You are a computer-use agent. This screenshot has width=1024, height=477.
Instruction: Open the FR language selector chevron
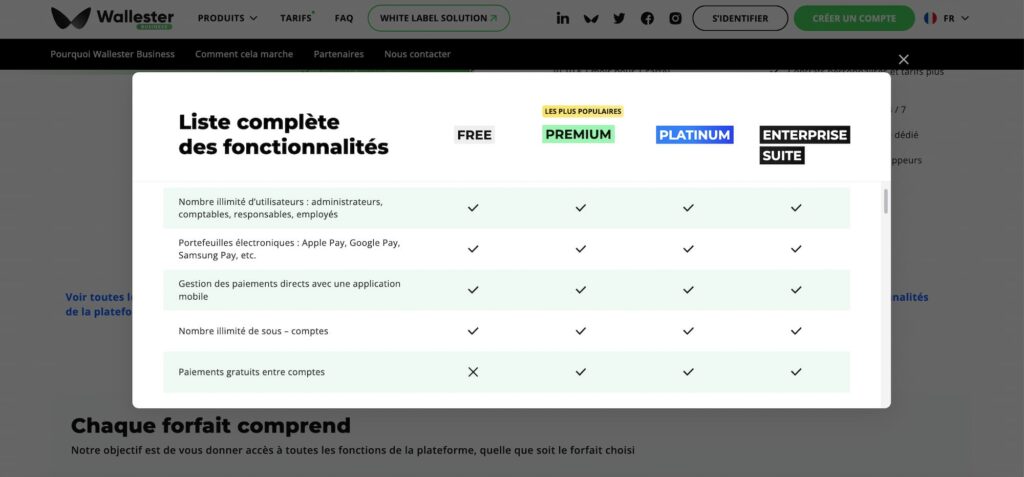click(x=965, y=18)
